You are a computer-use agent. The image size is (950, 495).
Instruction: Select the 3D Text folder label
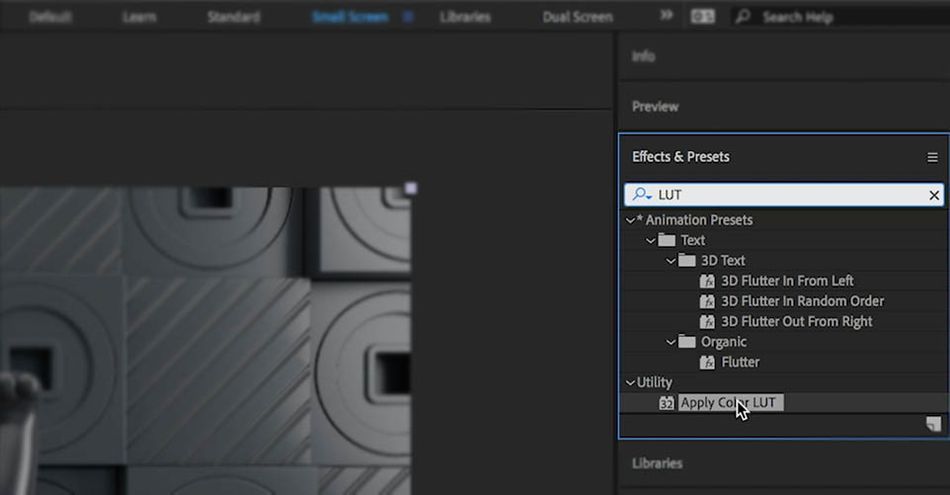coord(723,261)
